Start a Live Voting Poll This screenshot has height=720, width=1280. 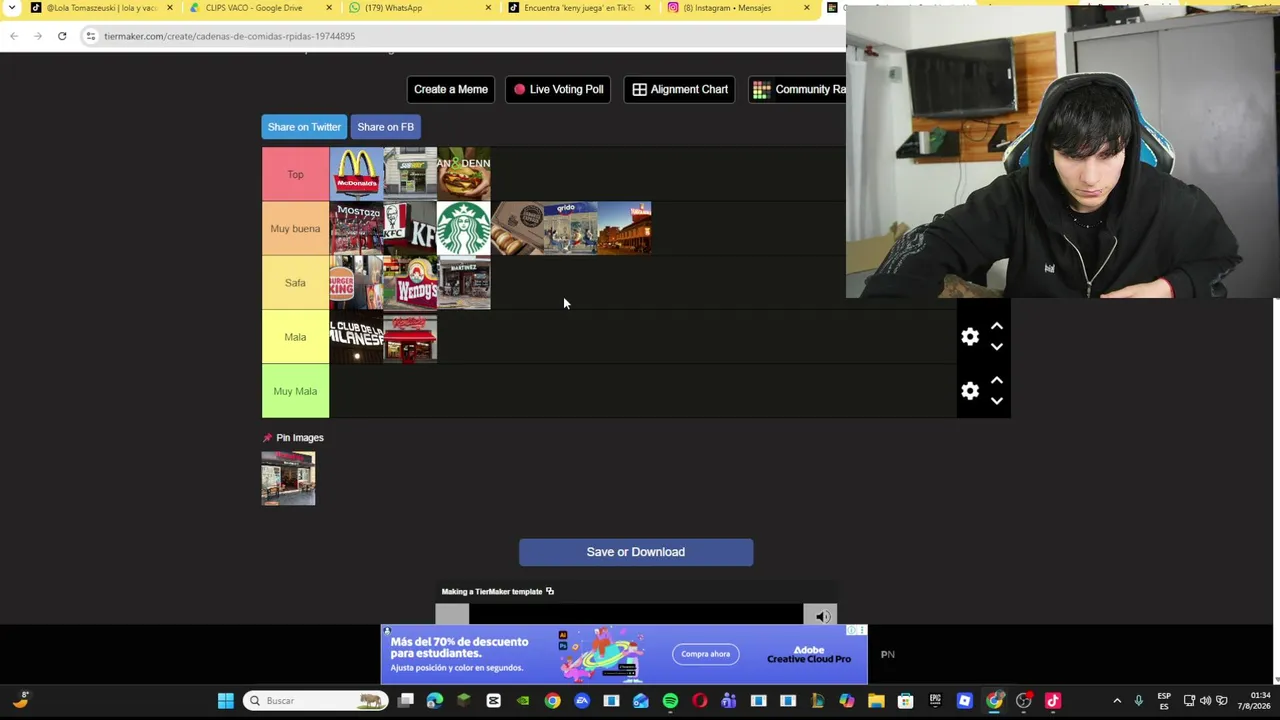pyautogui.click(x=558, y=89)
